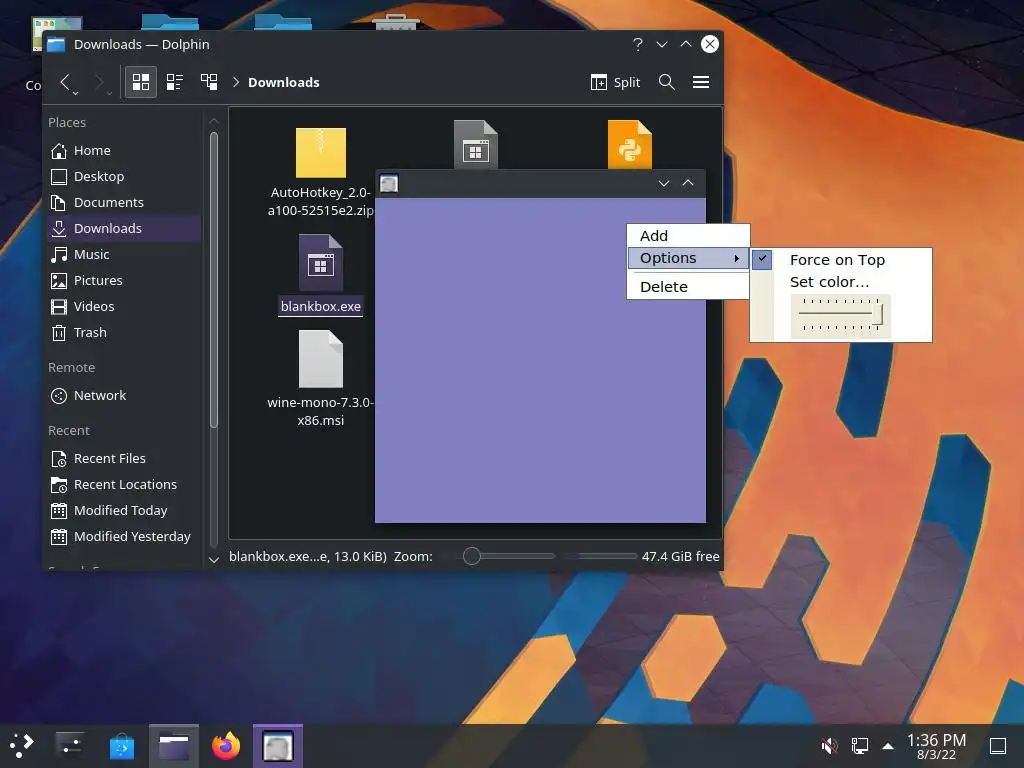Open Network under Remote
The width and height of the screenshot is (1024, 768).
124,395
